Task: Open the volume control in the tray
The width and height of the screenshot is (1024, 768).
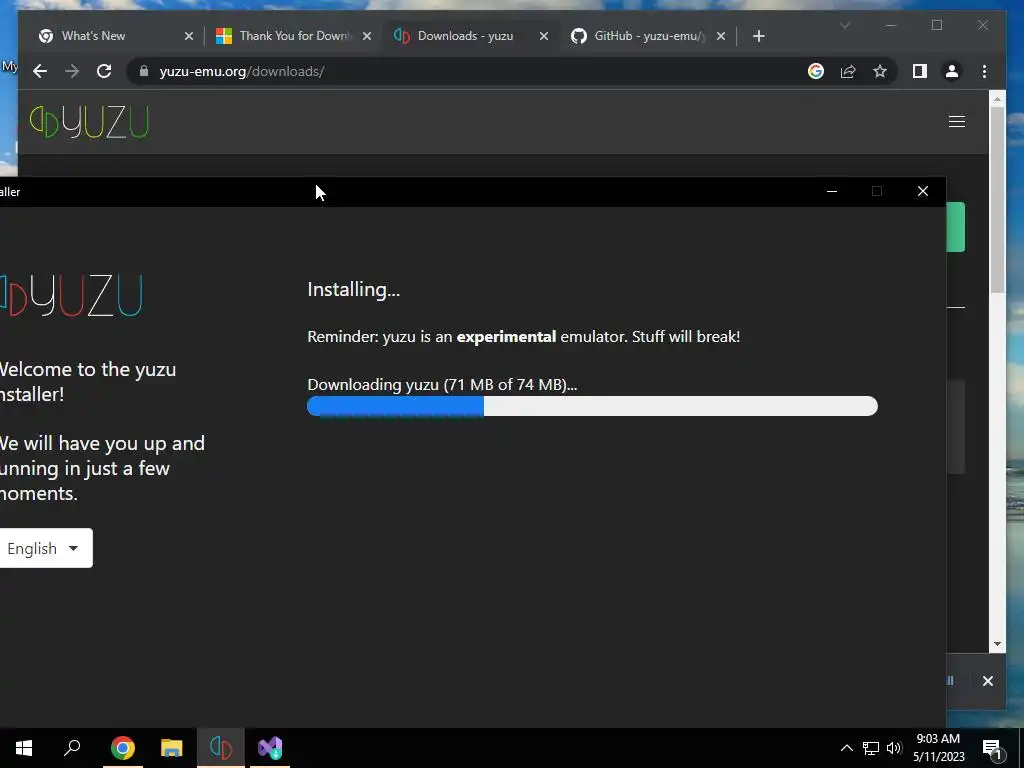Action: (894, 748)
